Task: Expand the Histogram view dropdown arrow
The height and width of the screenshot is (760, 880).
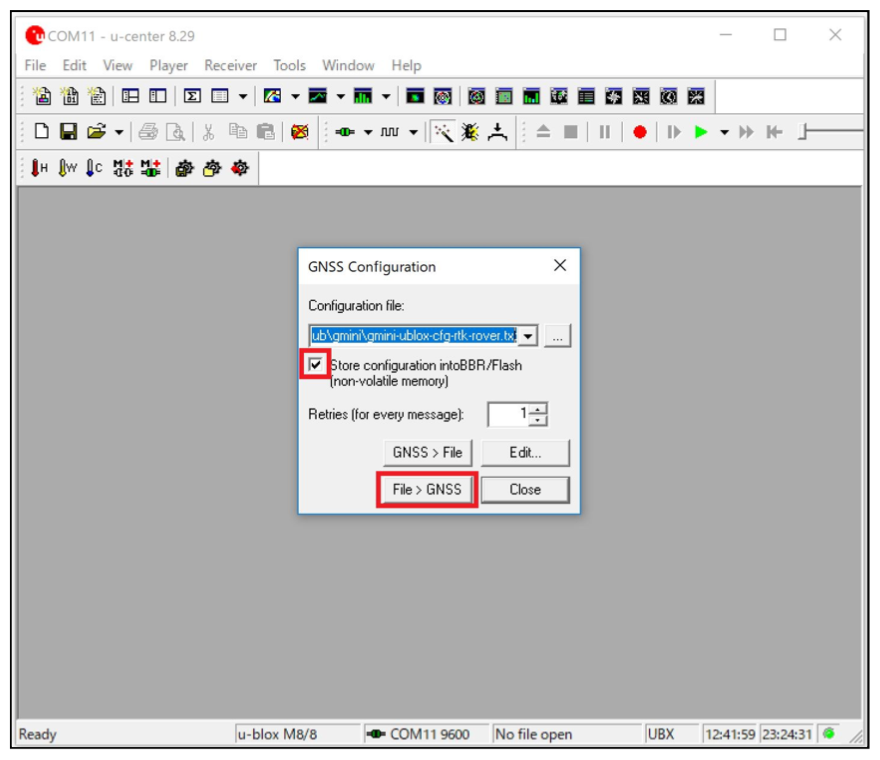Action: tap(386, 97)
